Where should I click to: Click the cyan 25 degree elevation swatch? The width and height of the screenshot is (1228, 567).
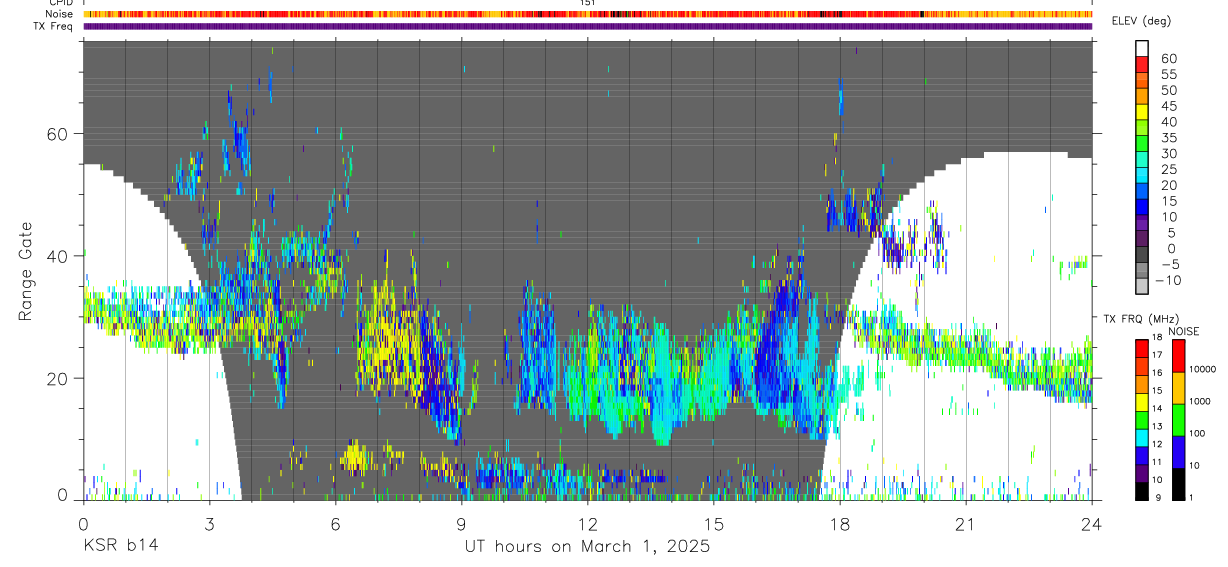click(x=1142, y=177)
